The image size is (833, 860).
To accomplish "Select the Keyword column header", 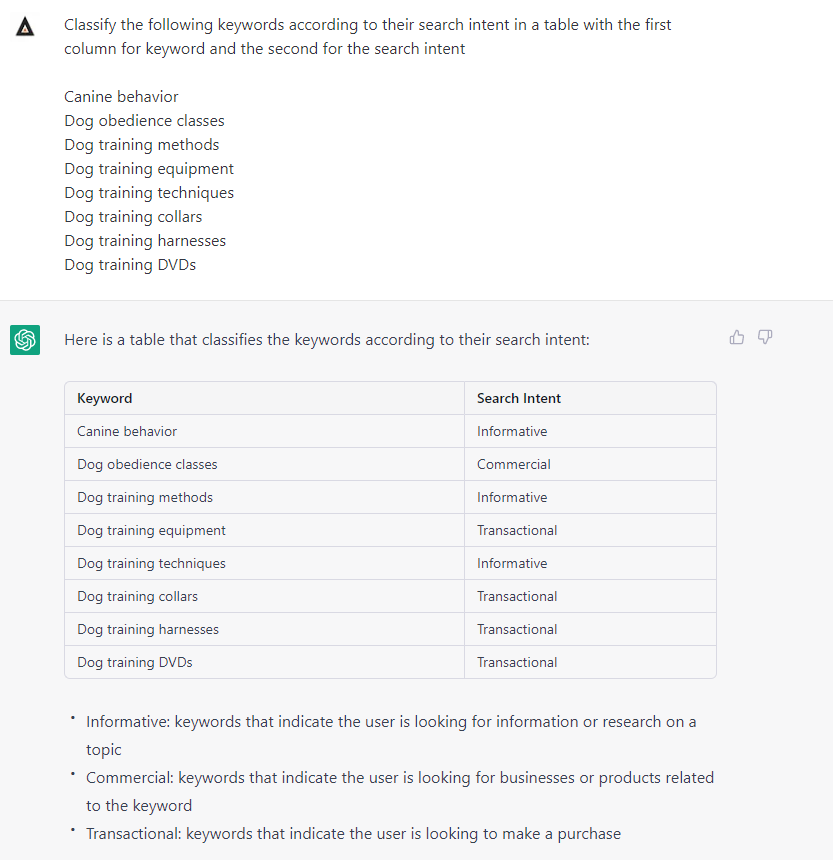I will tap(104, 398).
